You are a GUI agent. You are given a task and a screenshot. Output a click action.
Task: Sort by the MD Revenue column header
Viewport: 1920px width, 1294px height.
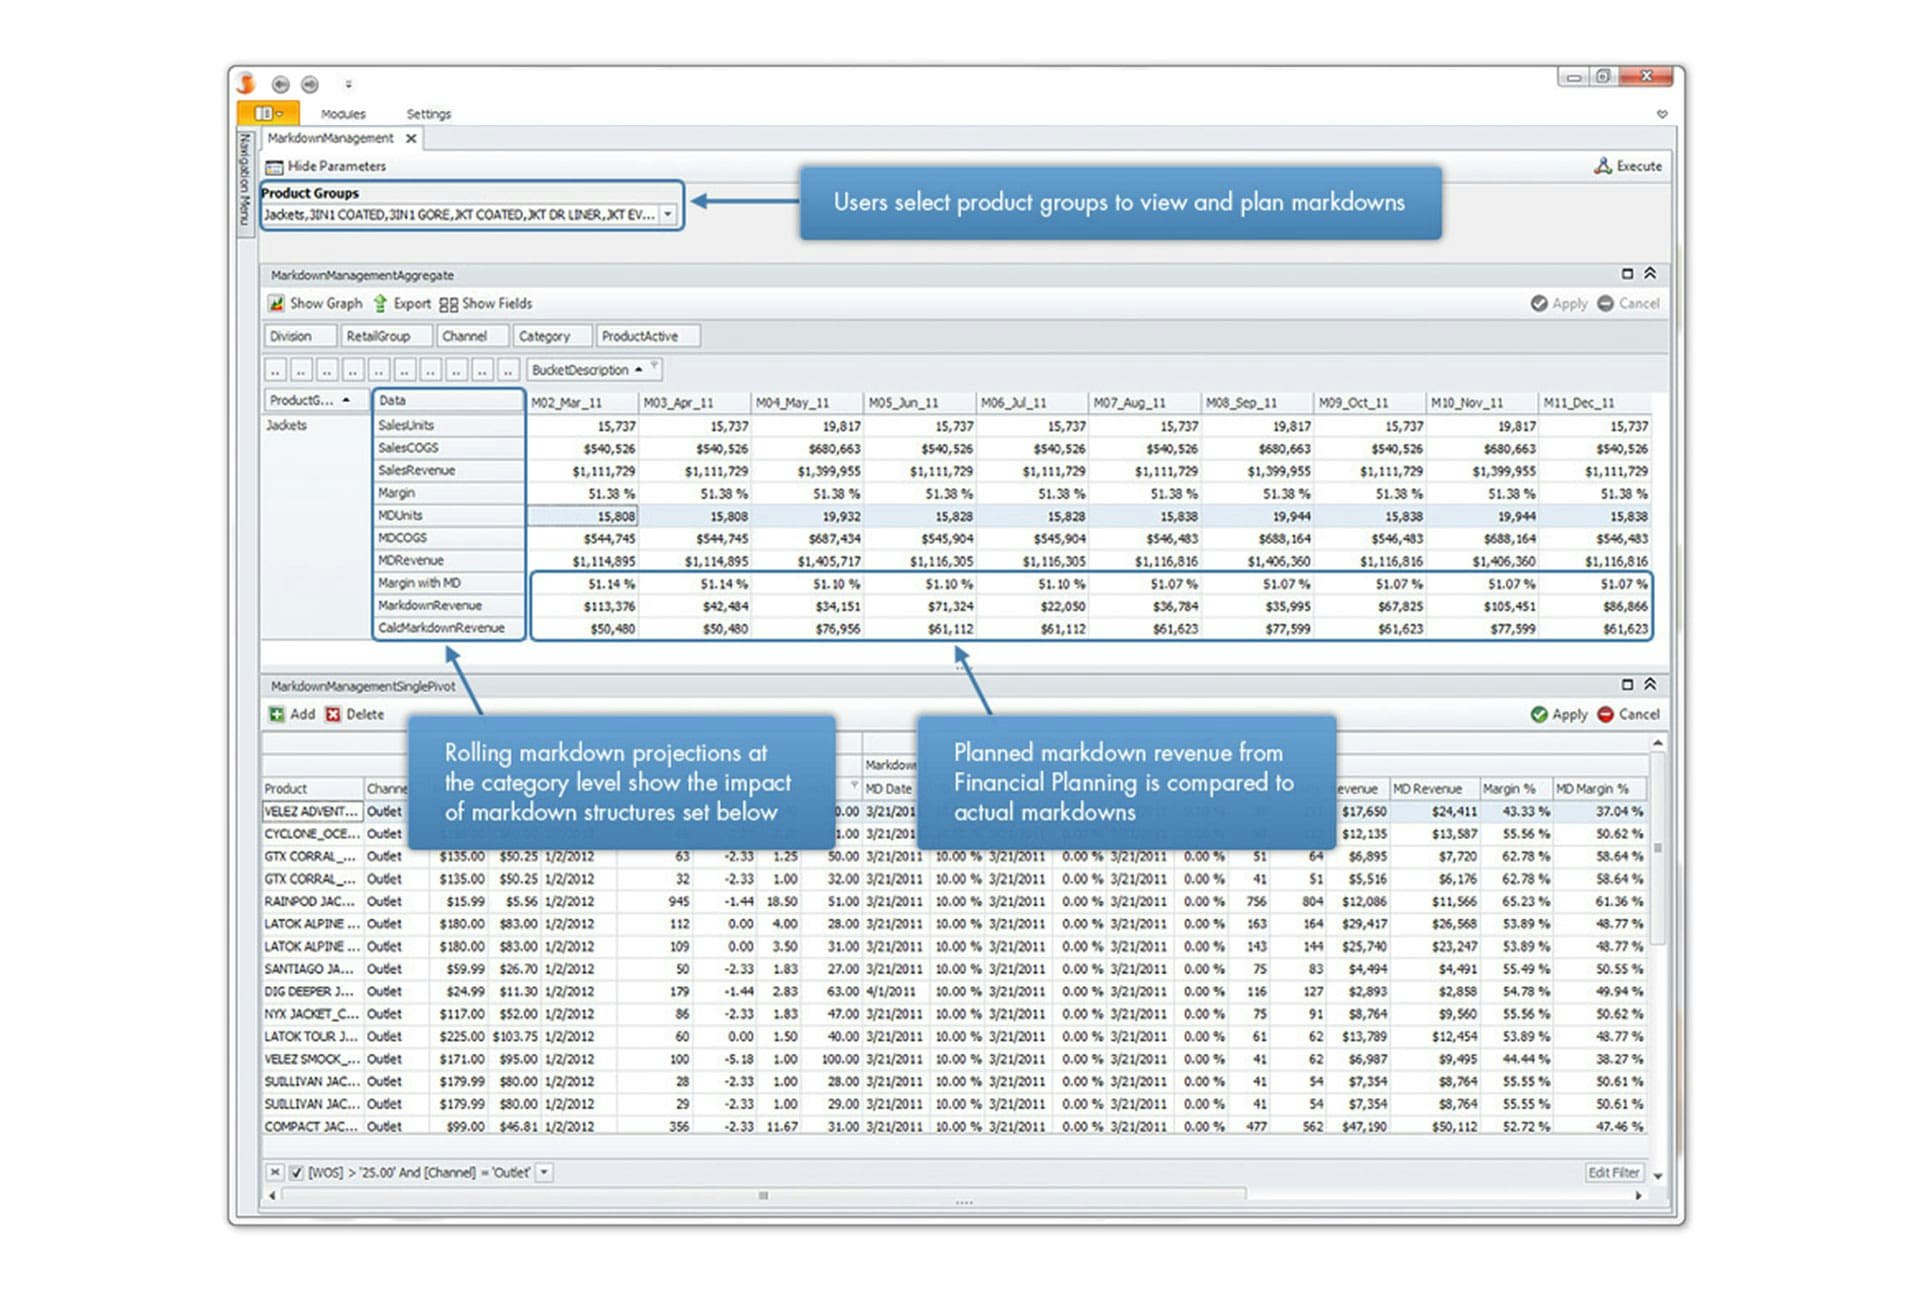tap(1433, 788)
